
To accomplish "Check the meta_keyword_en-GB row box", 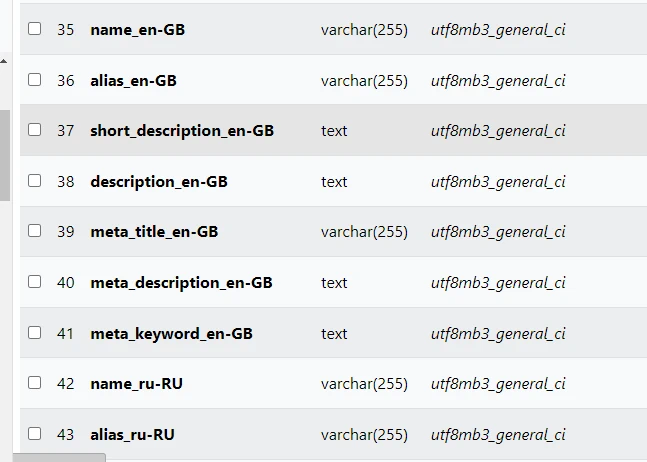I will [x=35, y=332].
